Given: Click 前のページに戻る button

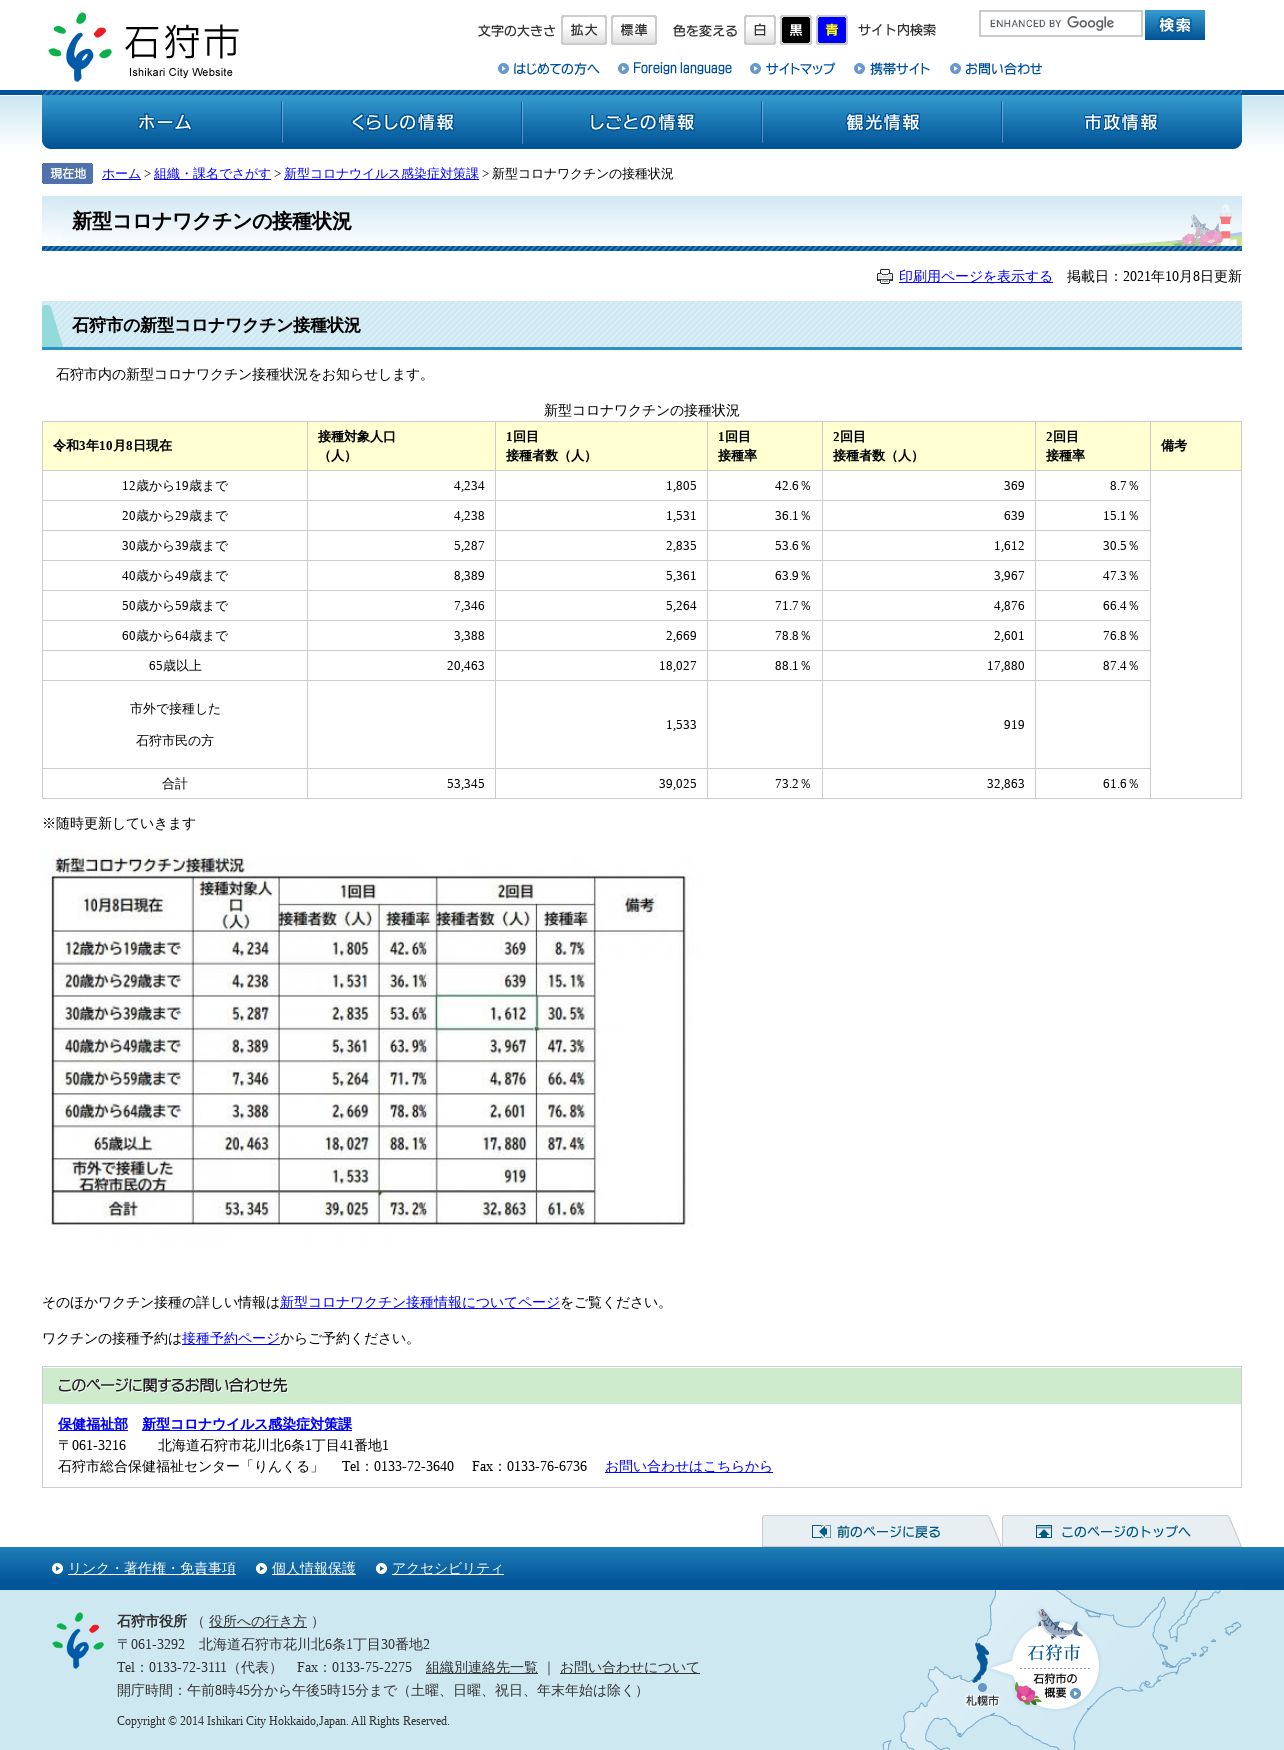Looking at the screenshot, I should pos(880,1531).
